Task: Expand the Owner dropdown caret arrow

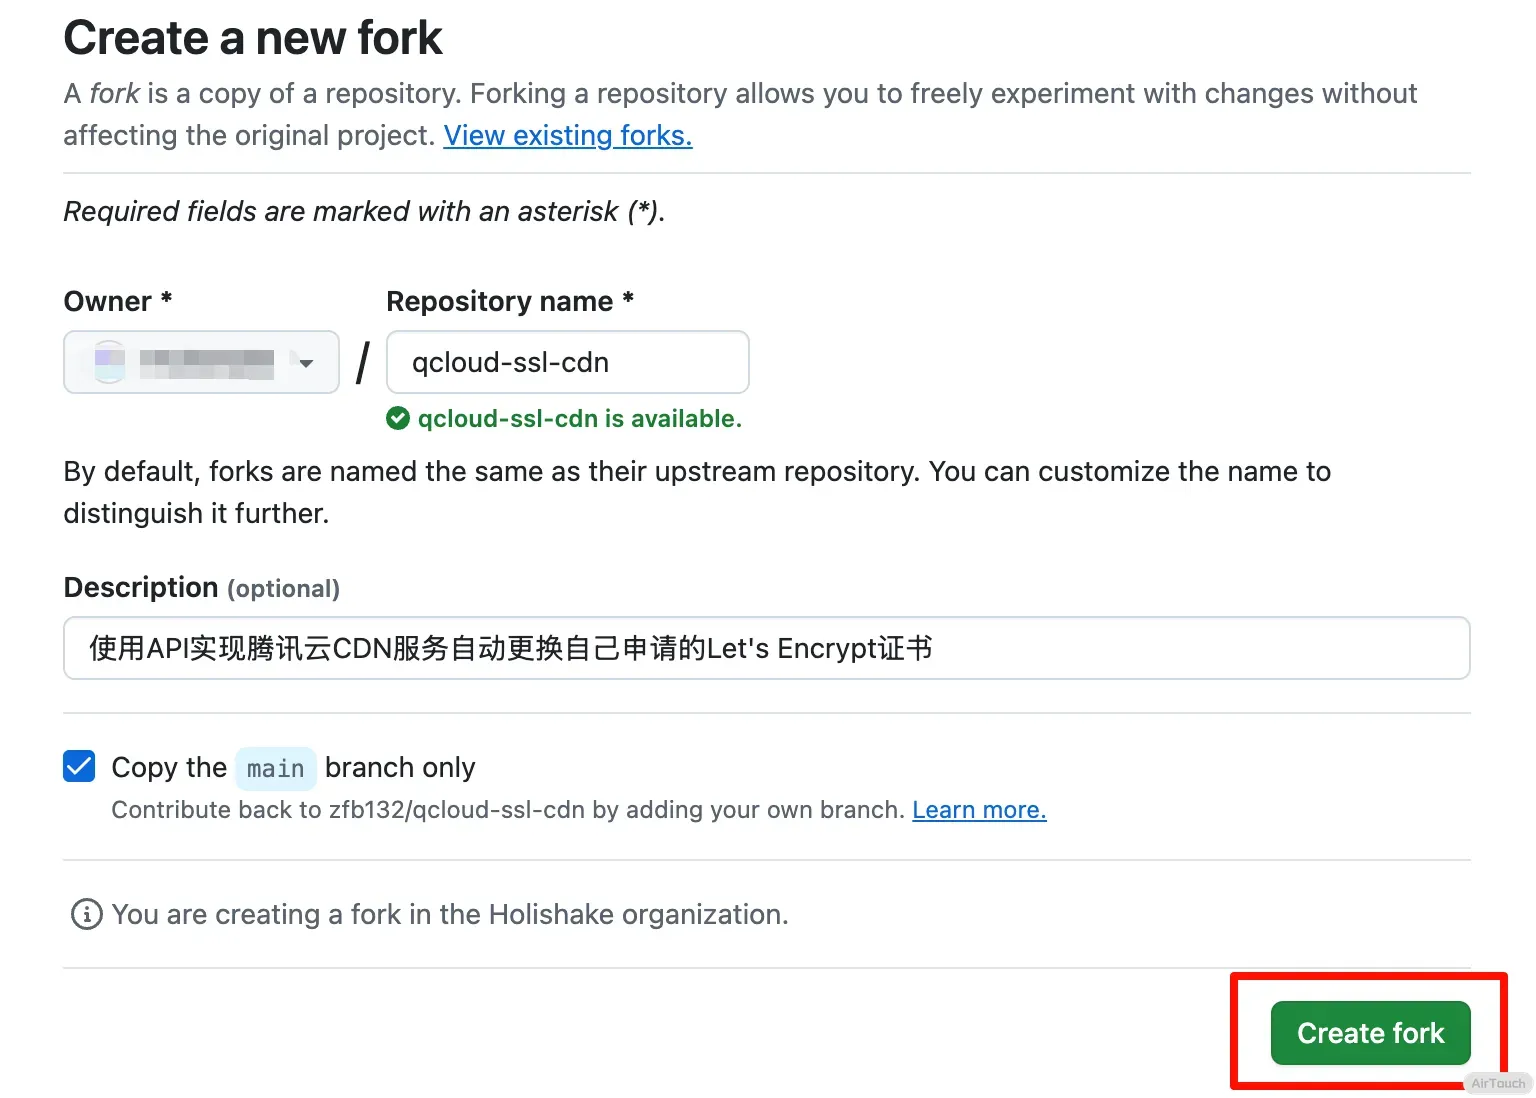Action: click(306, 363)
